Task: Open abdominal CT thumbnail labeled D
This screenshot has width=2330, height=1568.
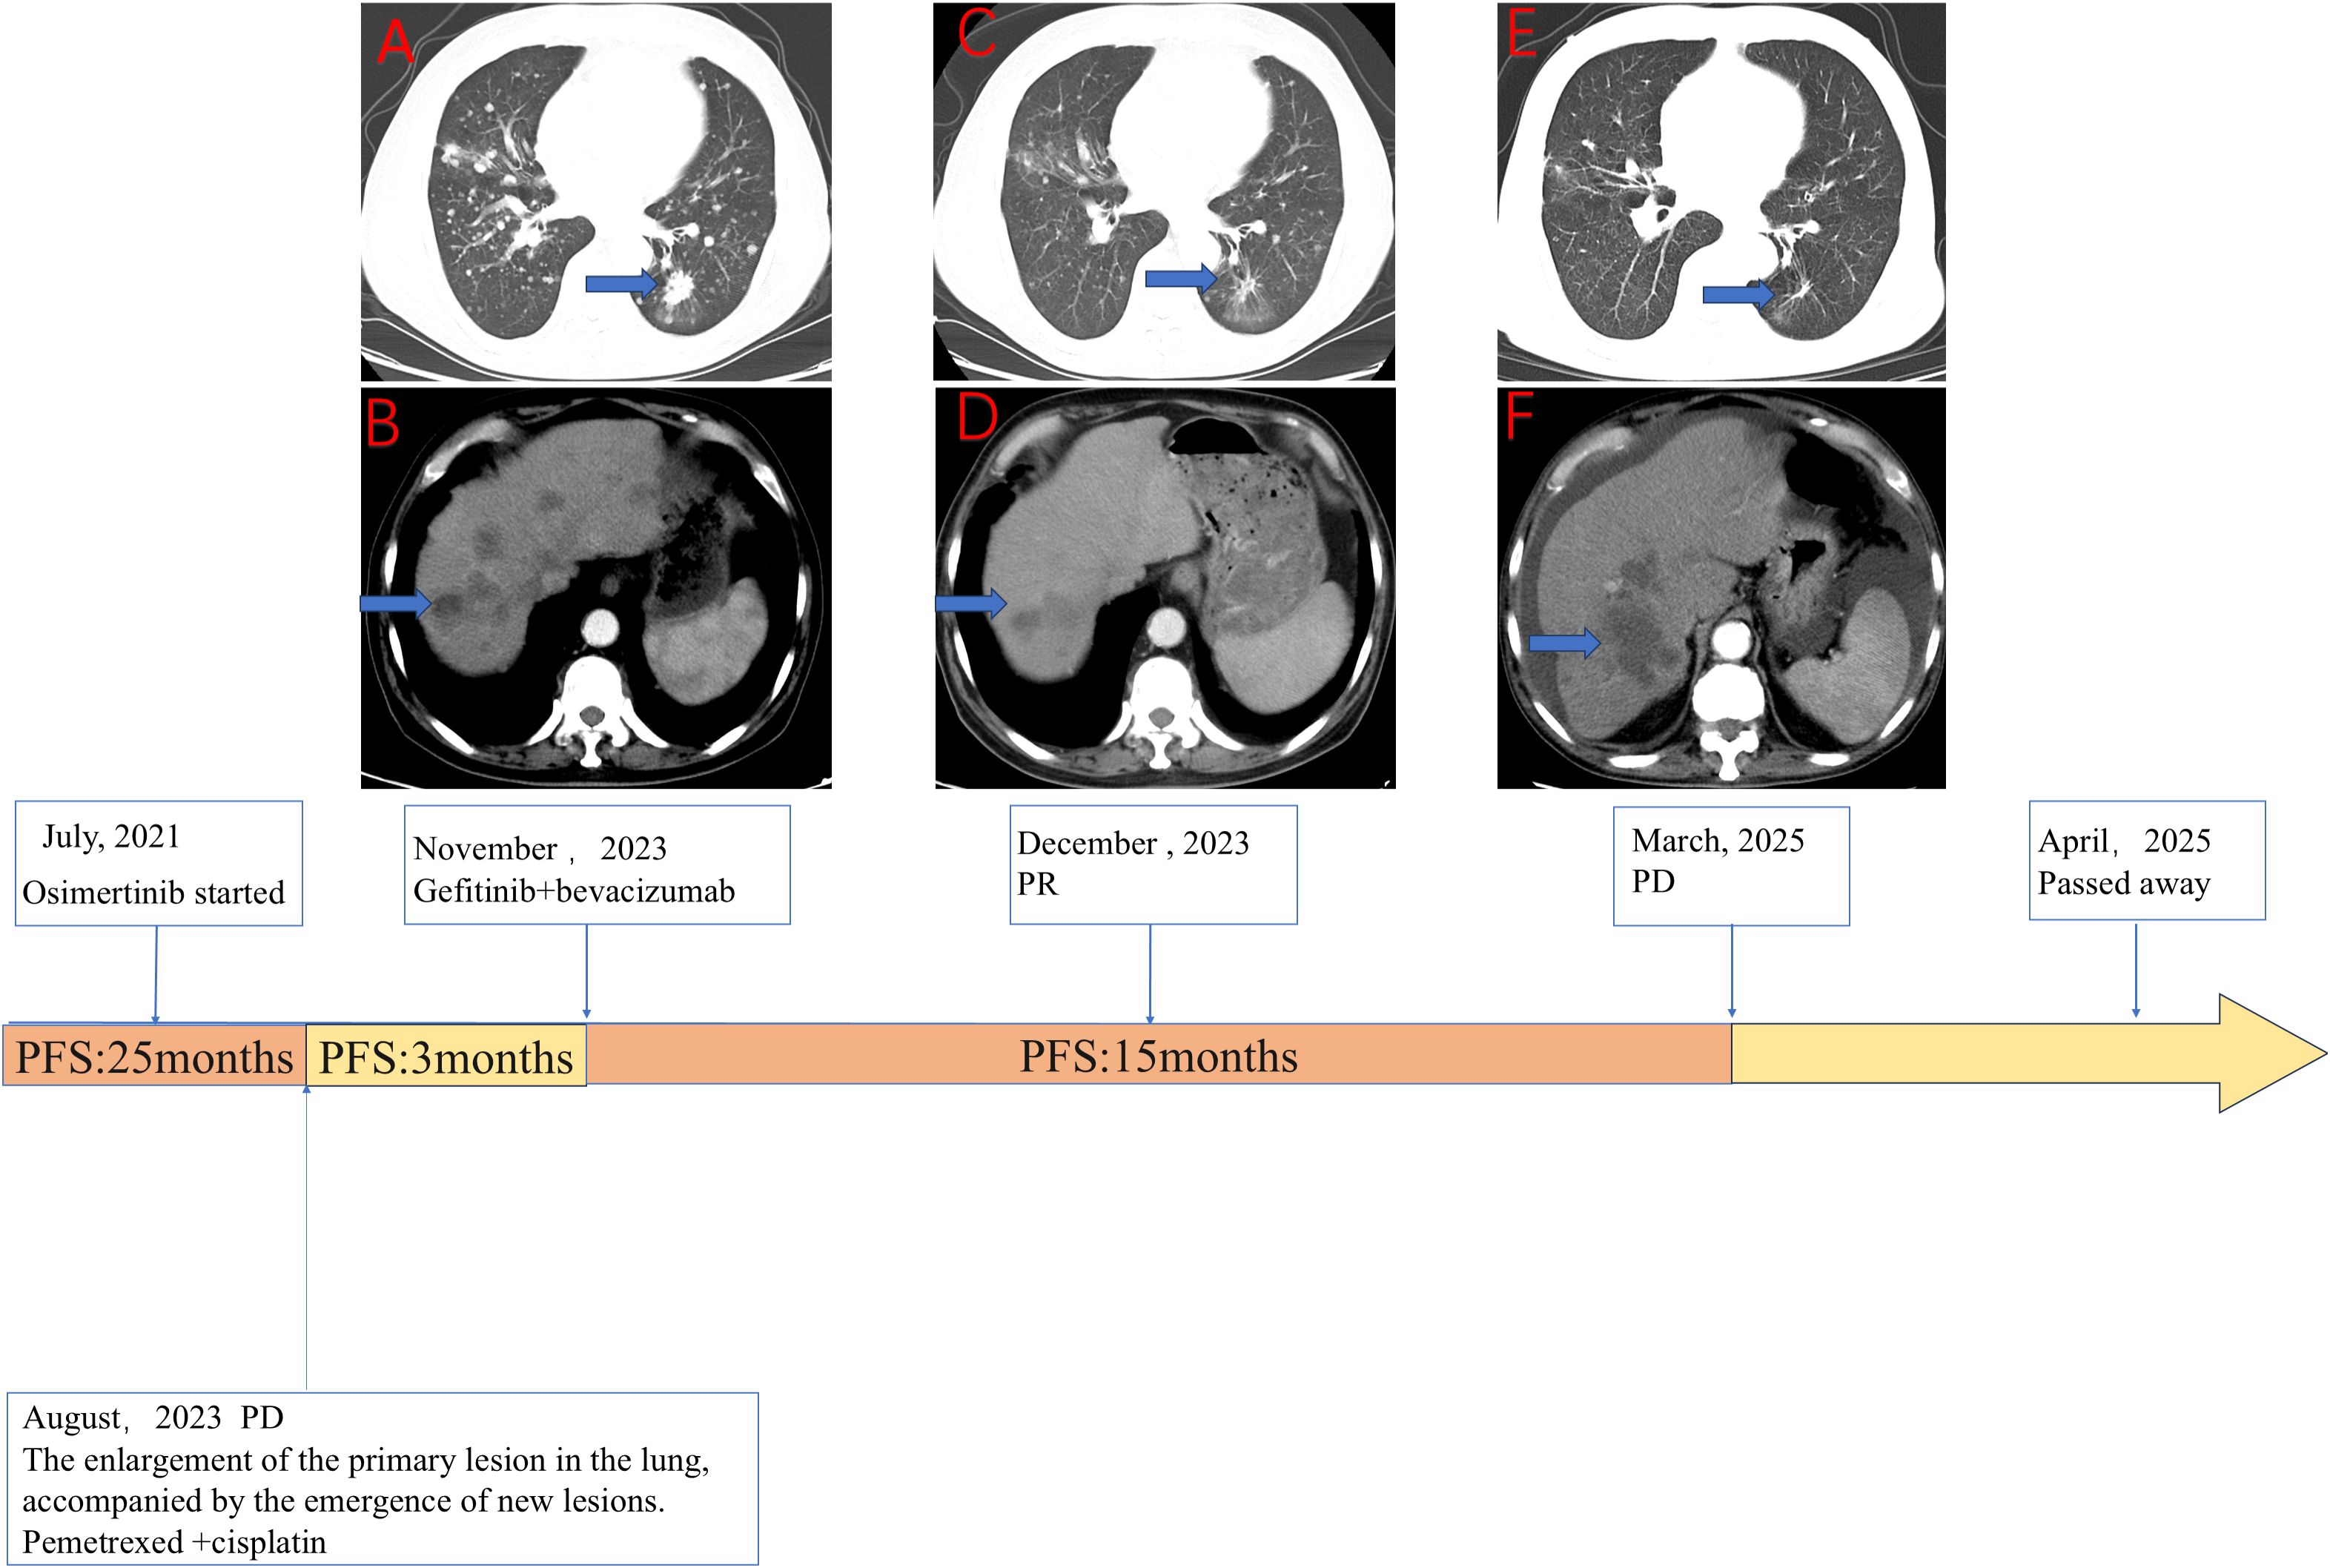Action: (1164, 588)
